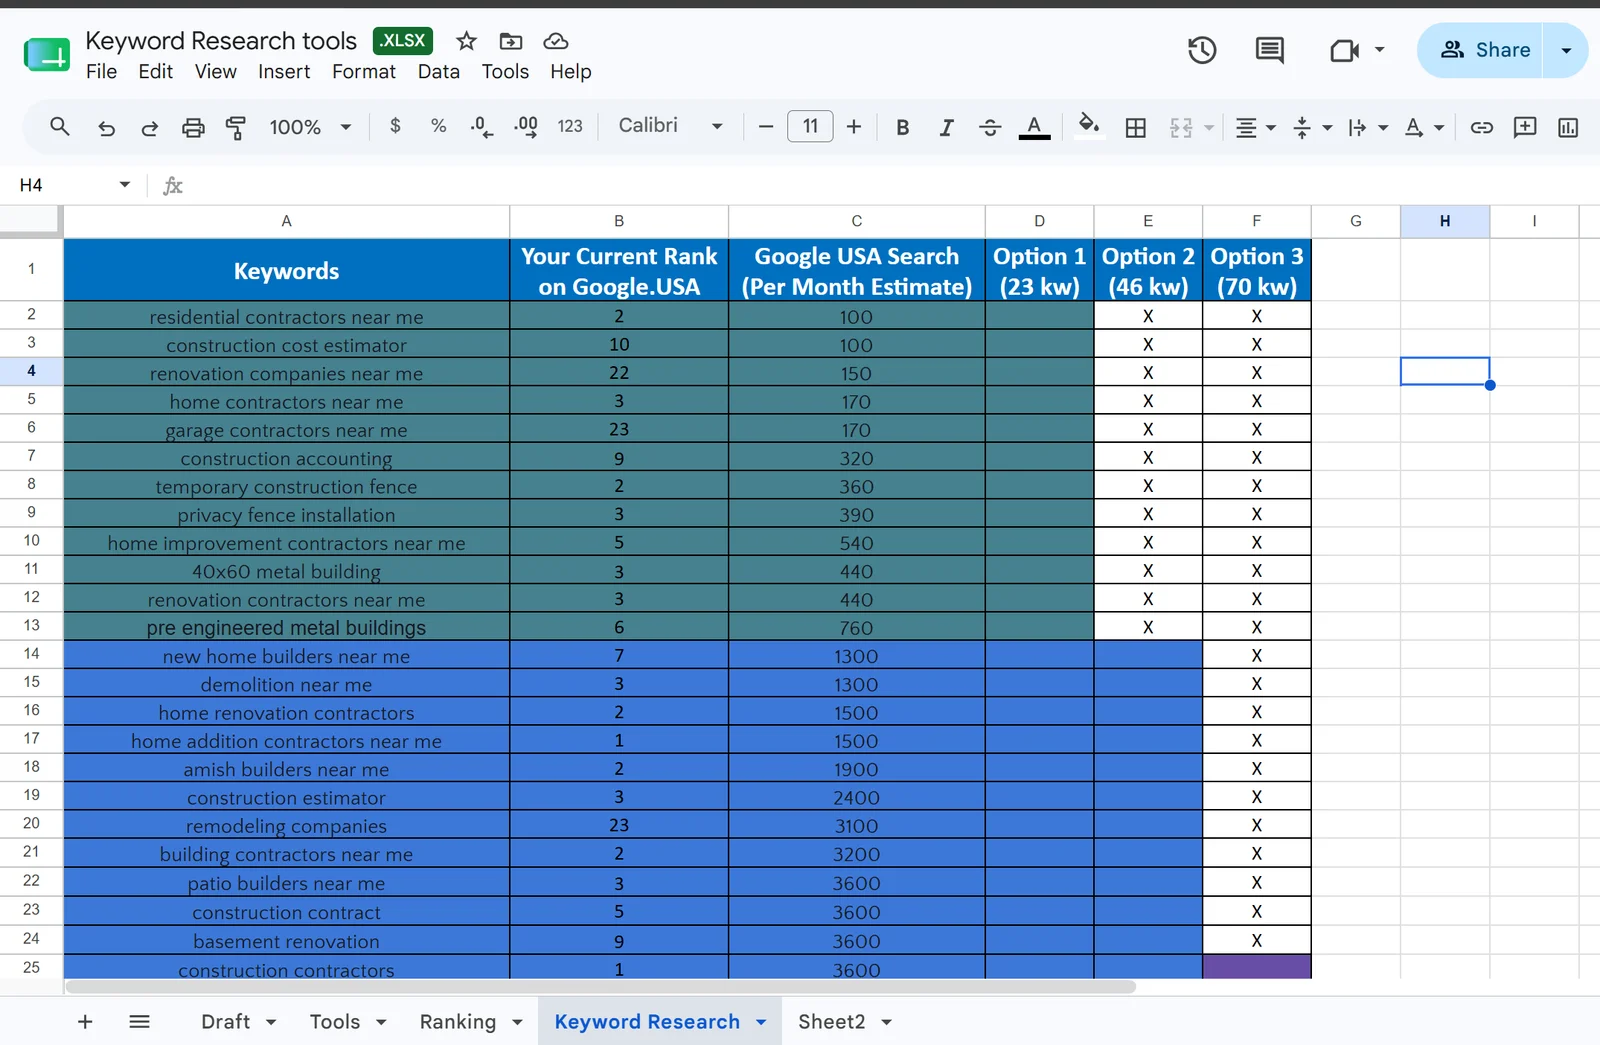Insert a comment from toolbar
Image resolution: width=1600 pixels, height=1045 pixels.
pyautogui.click(x=1525, y=127)
